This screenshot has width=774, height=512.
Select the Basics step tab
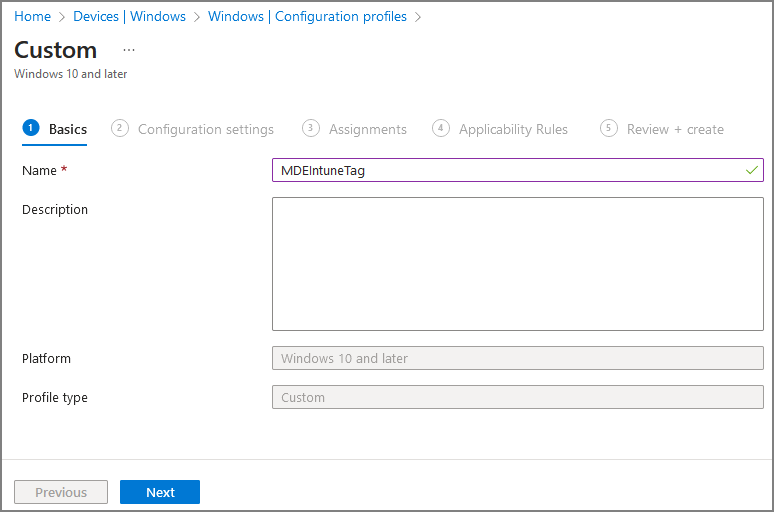pyautogui.click(x=55, y=129)
